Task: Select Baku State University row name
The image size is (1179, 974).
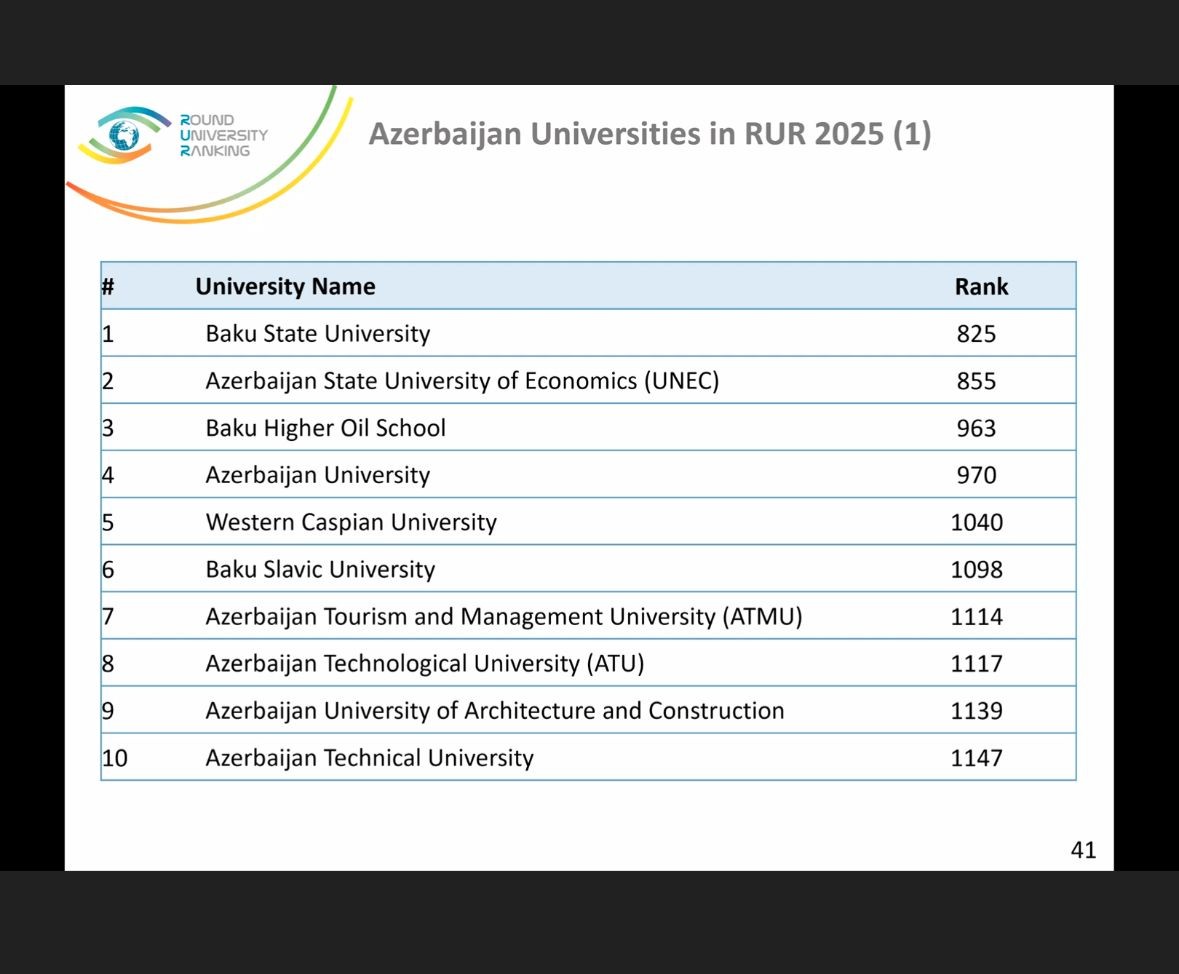Action: (317, 334)
